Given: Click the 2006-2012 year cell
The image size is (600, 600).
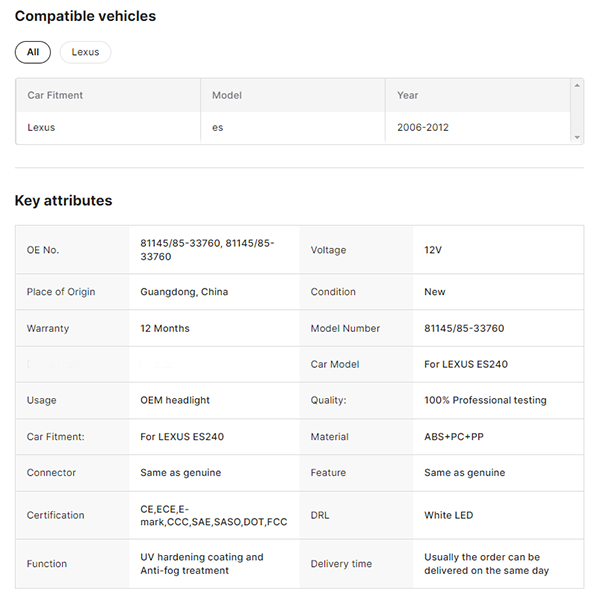Looking at the screenshot, I should [424, 128].
